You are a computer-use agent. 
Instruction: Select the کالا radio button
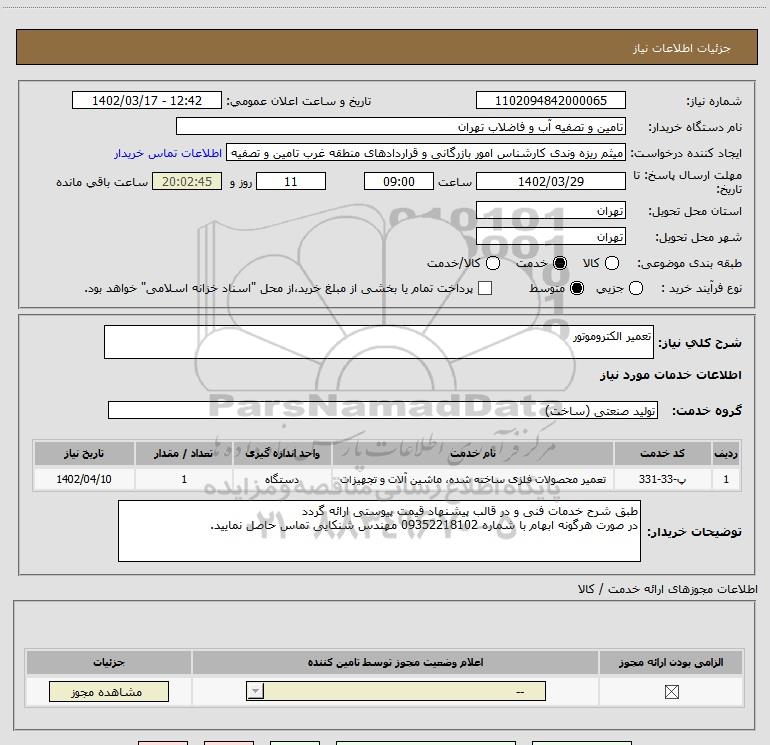coord(612,263)
